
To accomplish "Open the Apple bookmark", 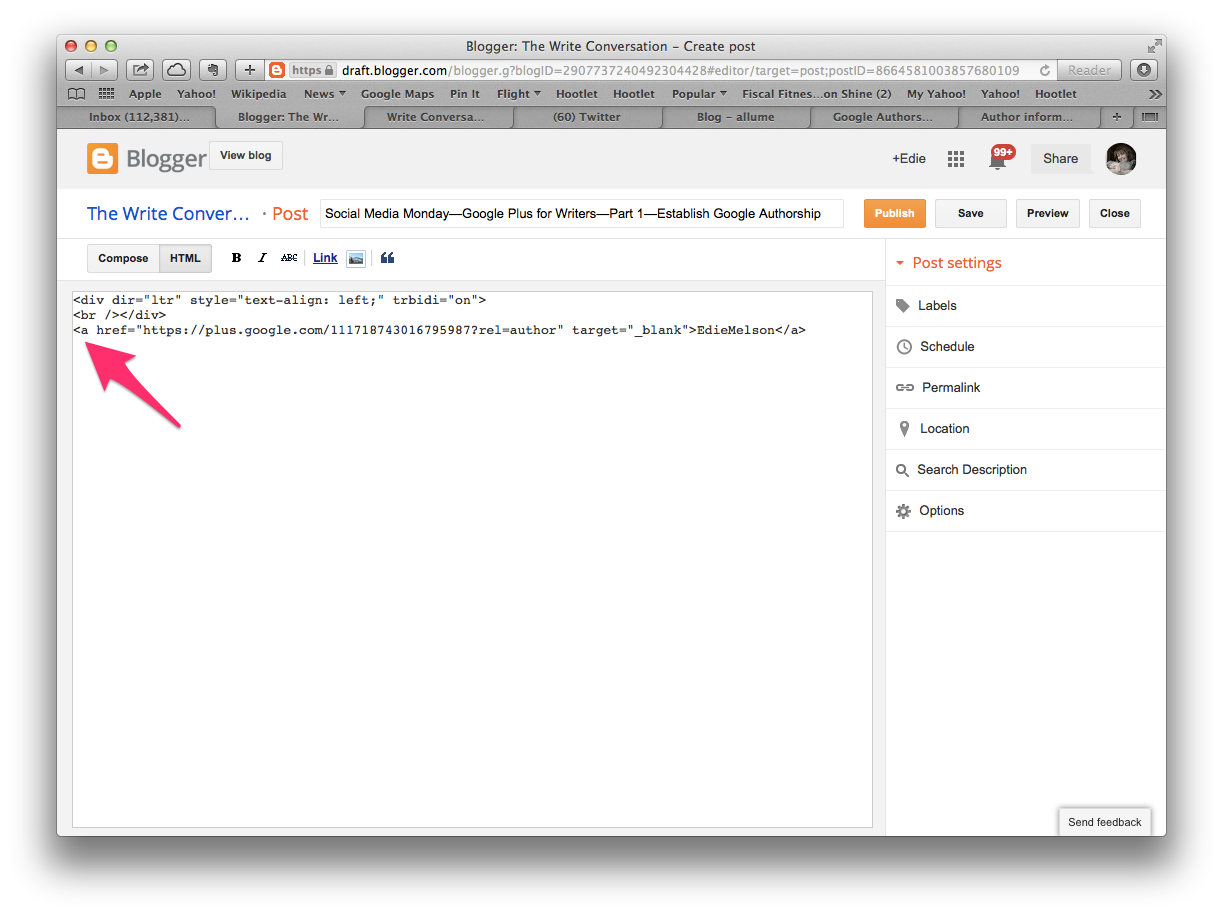I will [145, 94].
